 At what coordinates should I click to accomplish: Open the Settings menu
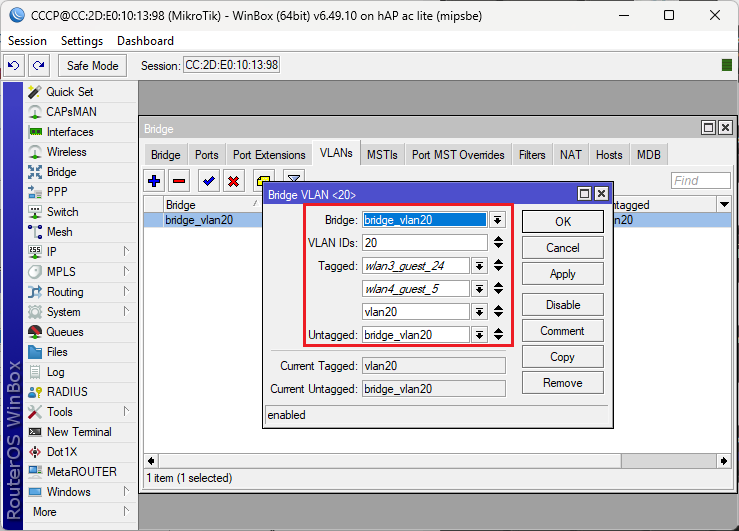click(x=82, y=41)
